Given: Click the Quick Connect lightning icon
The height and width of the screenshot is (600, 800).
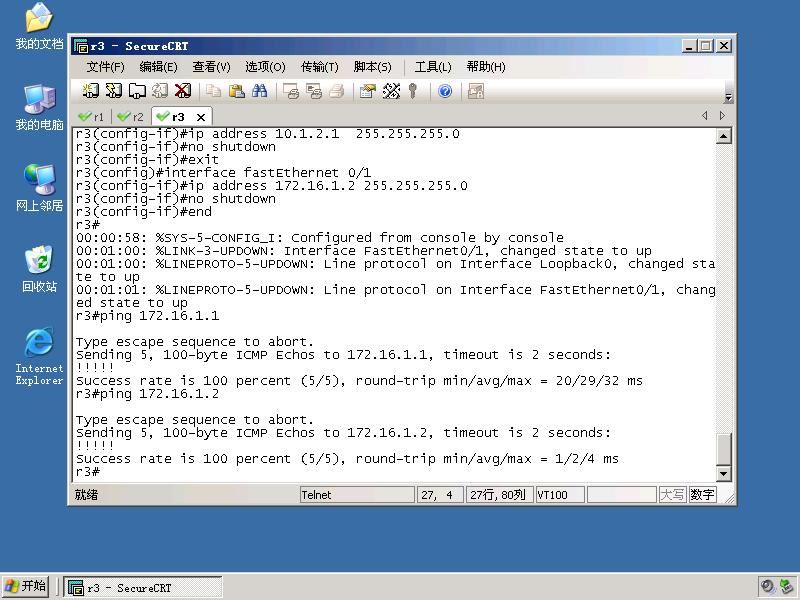Looking at the screenshot, I should click(113, 91).
